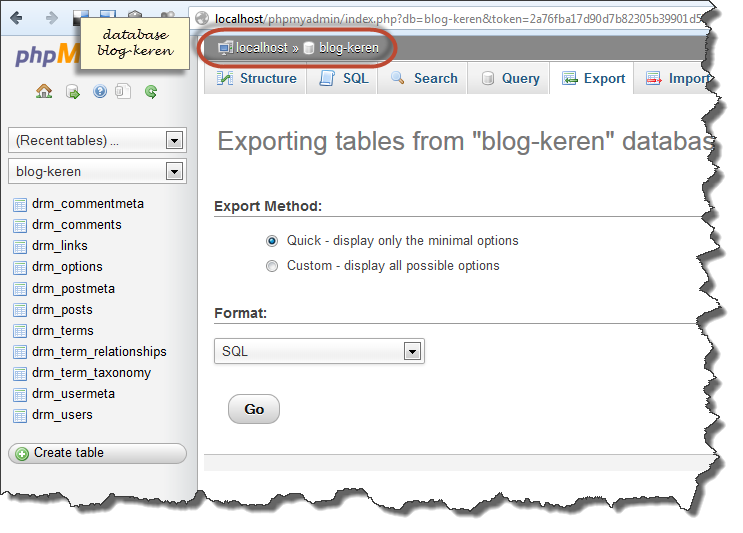743x533 pixels.
Task: Open the blog-keren database dropdown
Action: click(97, 172)
